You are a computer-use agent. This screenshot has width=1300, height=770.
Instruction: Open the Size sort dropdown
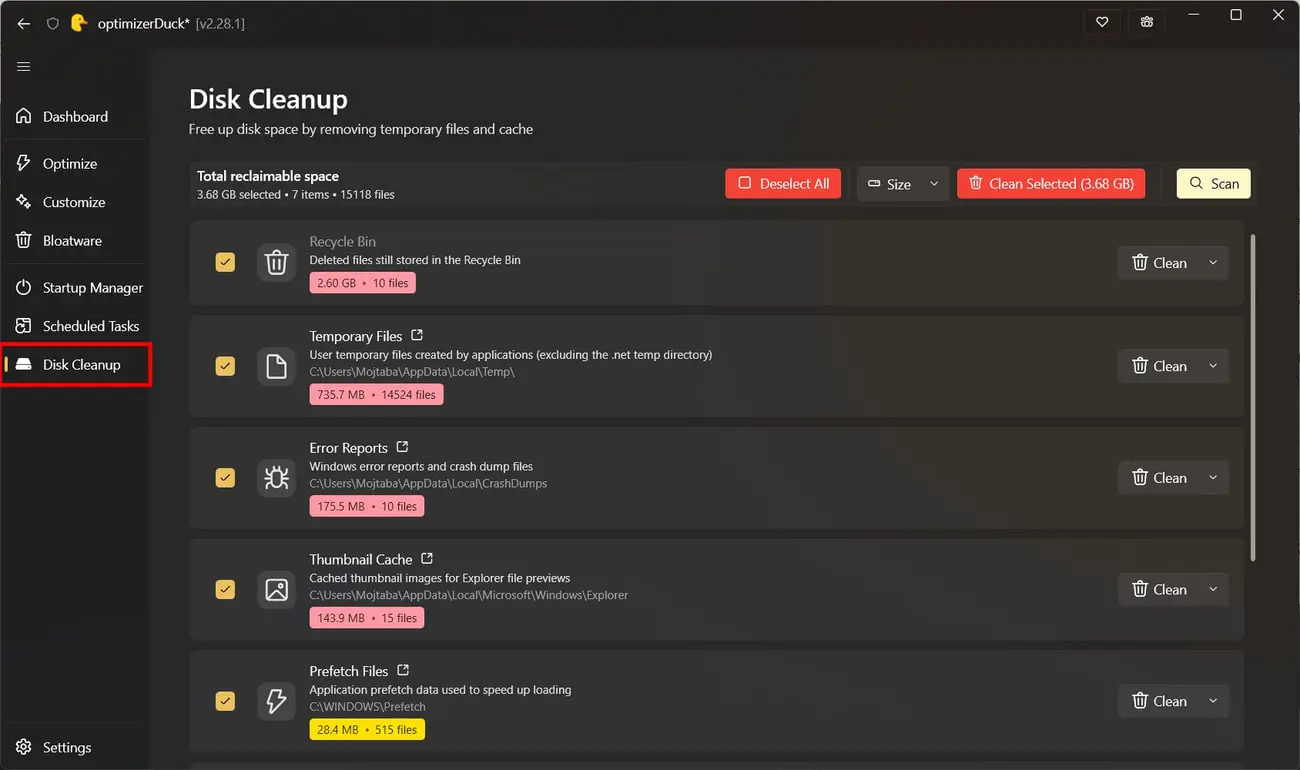click(903, 184)
